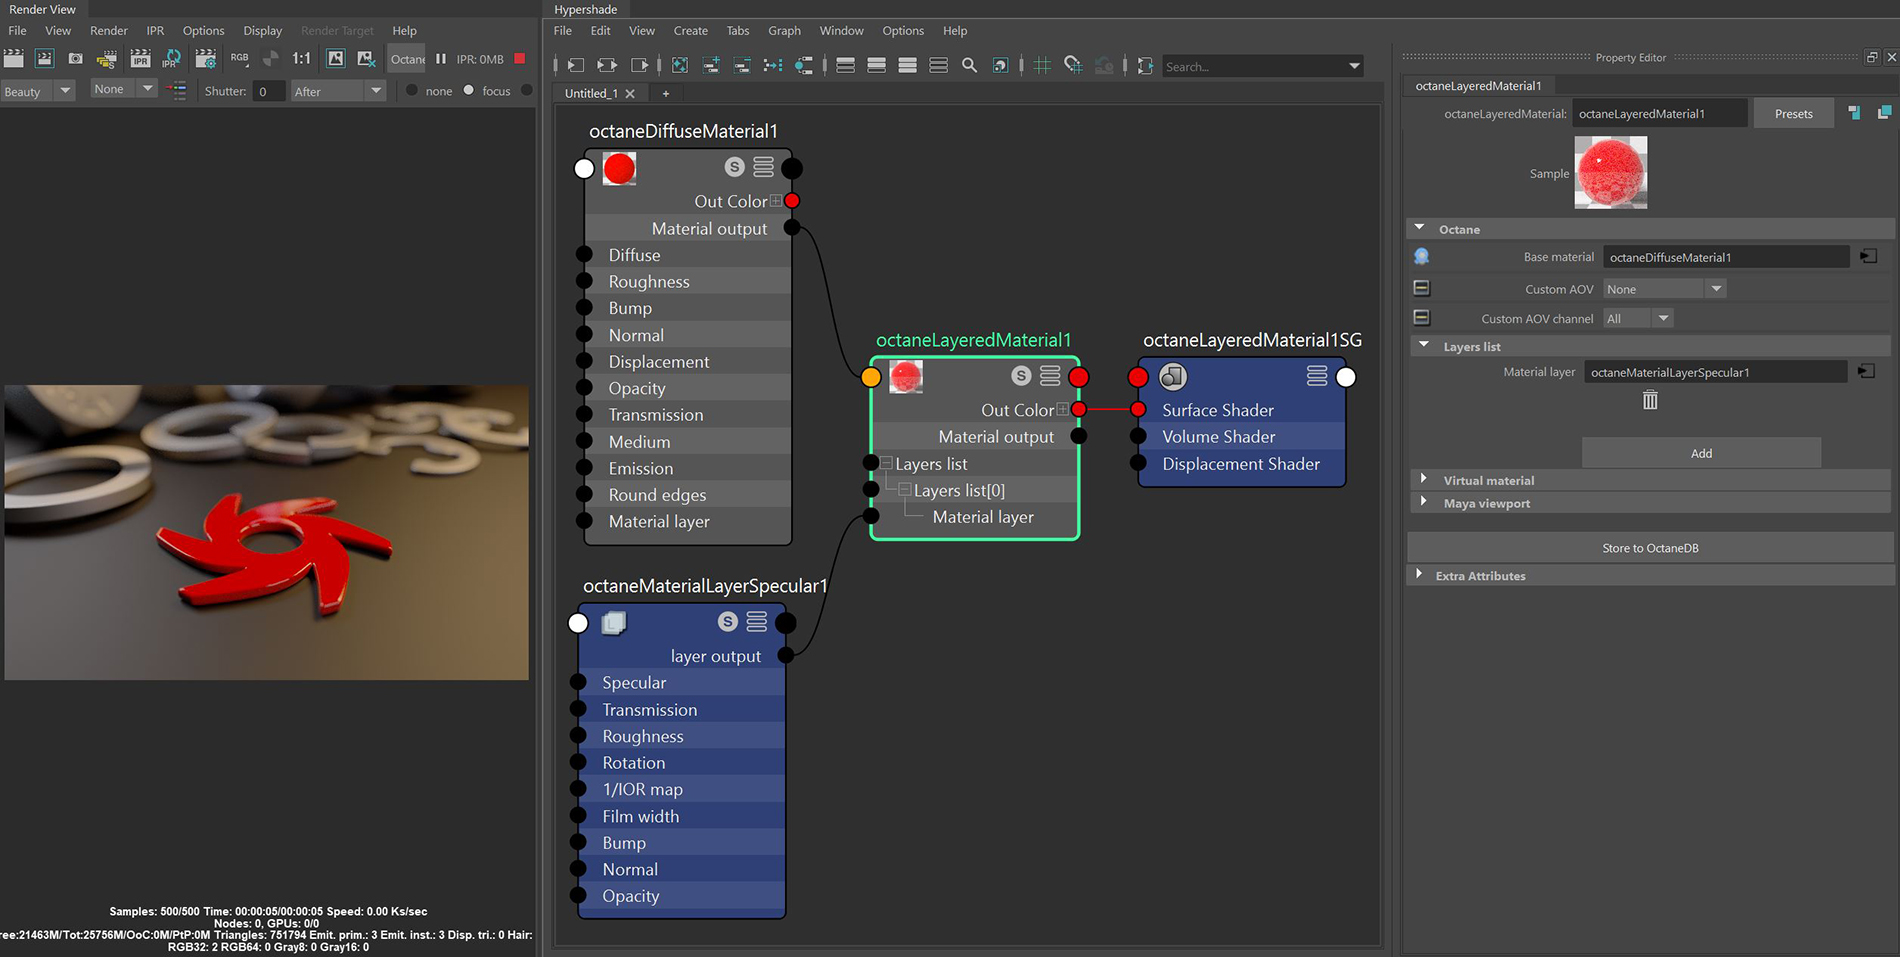Click the frame selected icon in Hypershade toolbar
Screen dimensions: 1900x957
click(x=680, y=65)
